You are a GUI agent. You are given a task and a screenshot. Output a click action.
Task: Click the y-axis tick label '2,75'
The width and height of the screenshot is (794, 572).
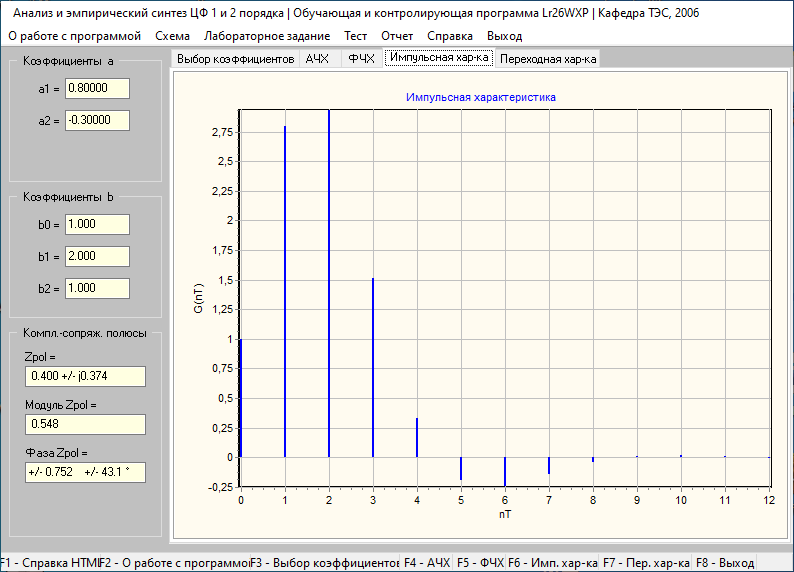[x=222, y=132]
